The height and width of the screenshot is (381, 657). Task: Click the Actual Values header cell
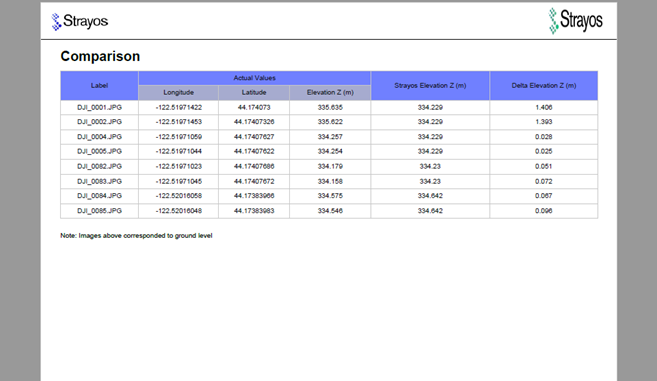[254, 78]
